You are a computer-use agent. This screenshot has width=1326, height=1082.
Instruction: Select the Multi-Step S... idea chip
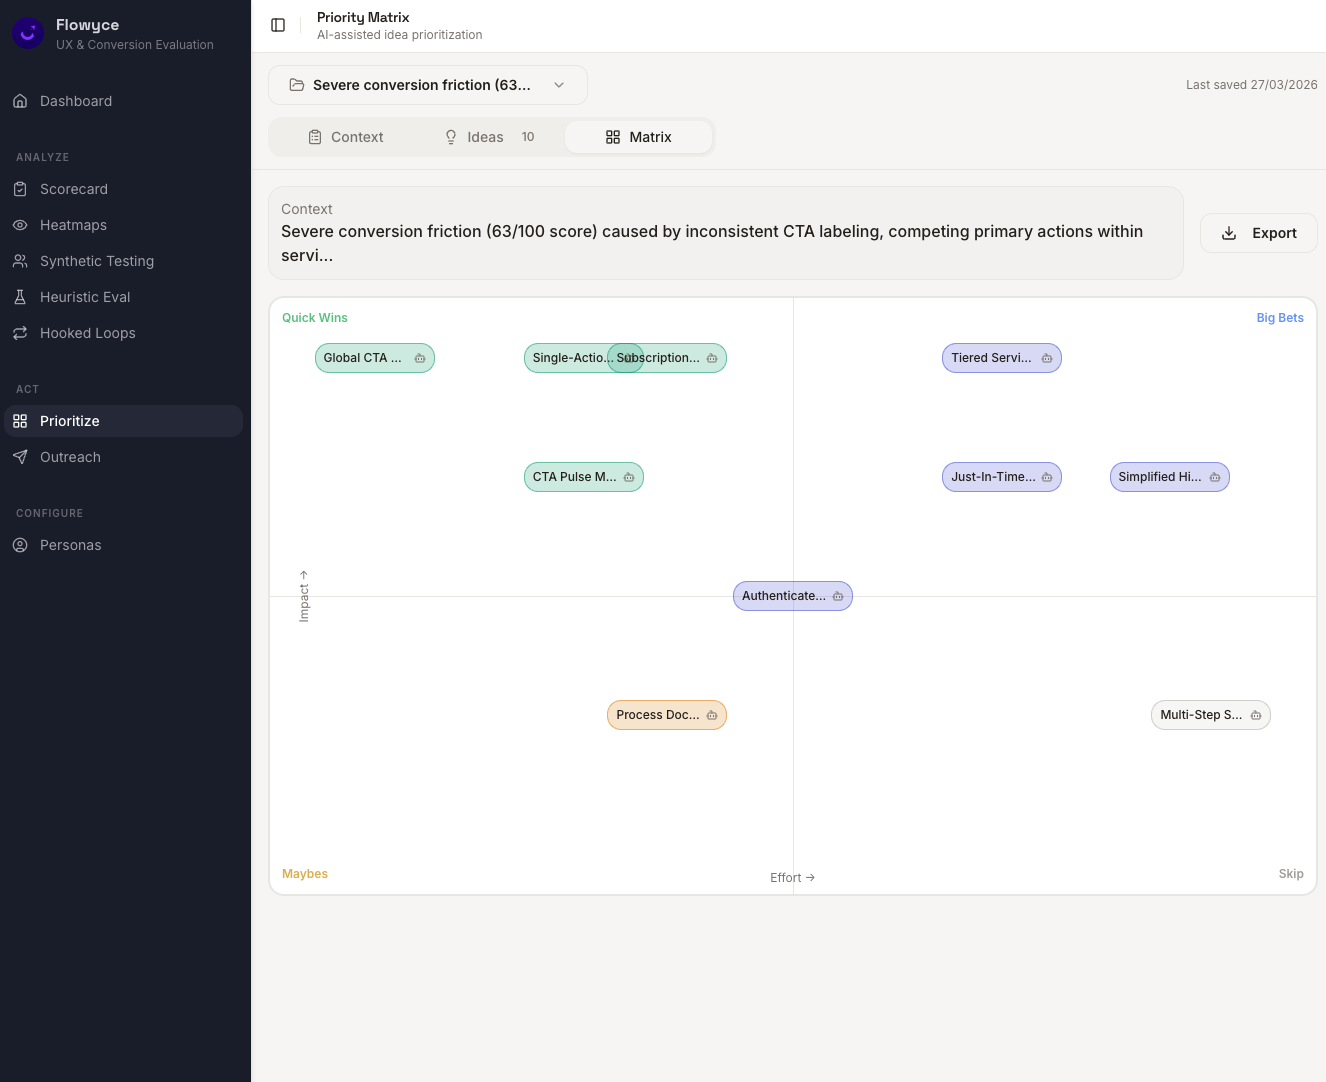(x=1211, y=715)
